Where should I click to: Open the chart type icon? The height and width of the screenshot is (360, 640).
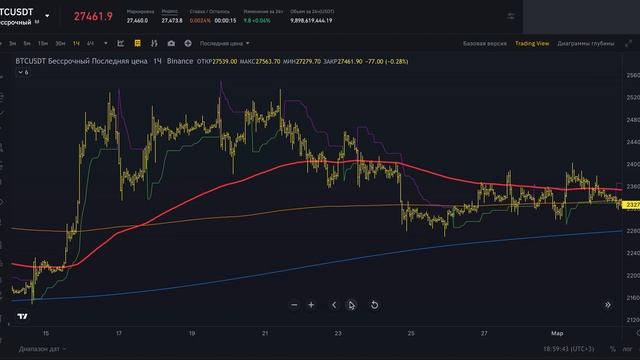[120, 43]
